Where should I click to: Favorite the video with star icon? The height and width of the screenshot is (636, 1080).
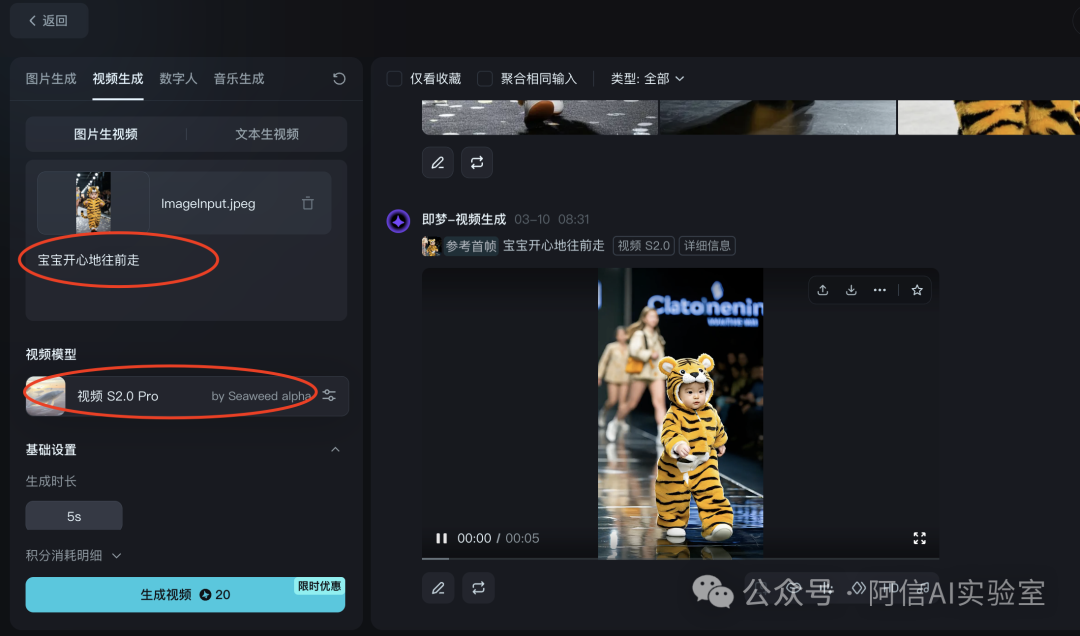click(917, 290)
